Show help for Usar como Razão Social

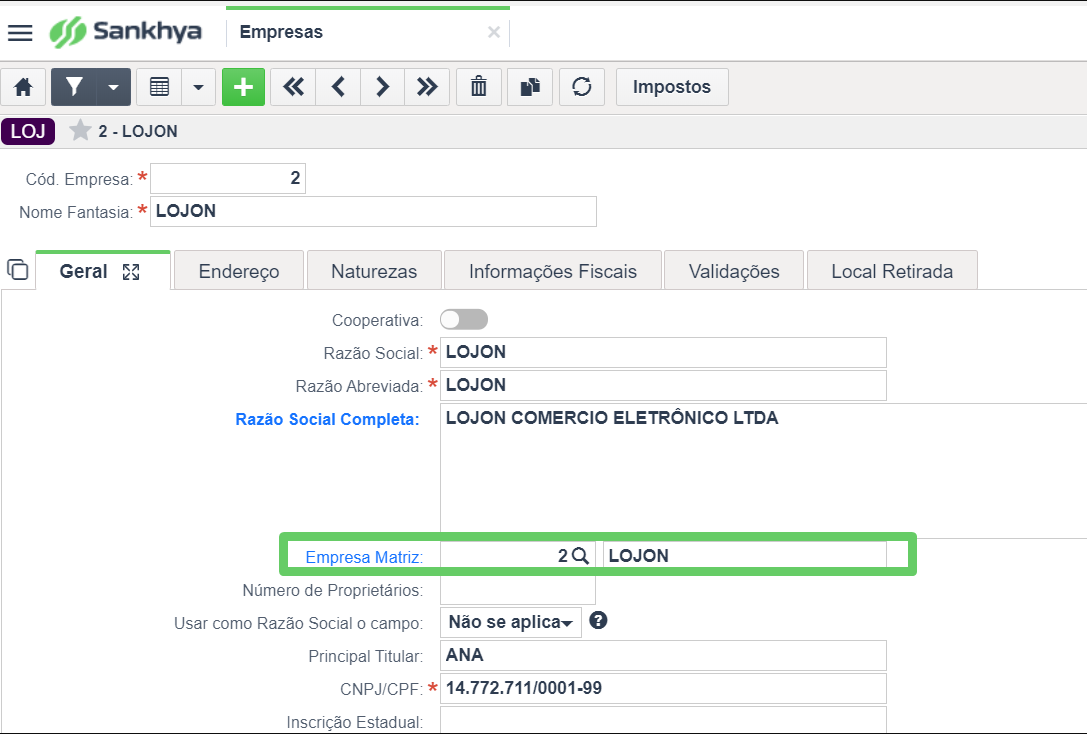pyautogui.click(x=598, y=620)
